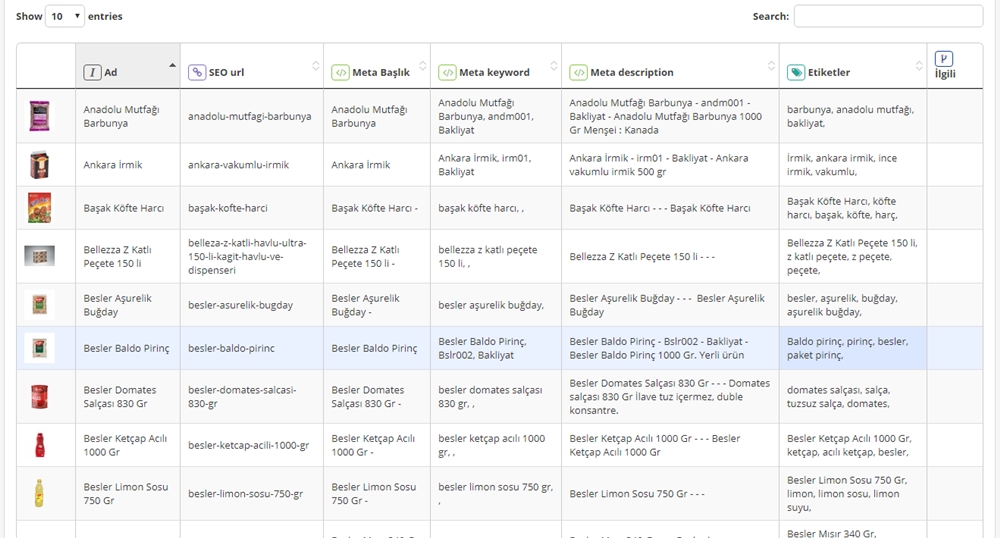Select the Ad cell 'Anadolu Mutfağı Barbunya'
The height and width of the screenshot is (538, 1000).
coord(128,116)
